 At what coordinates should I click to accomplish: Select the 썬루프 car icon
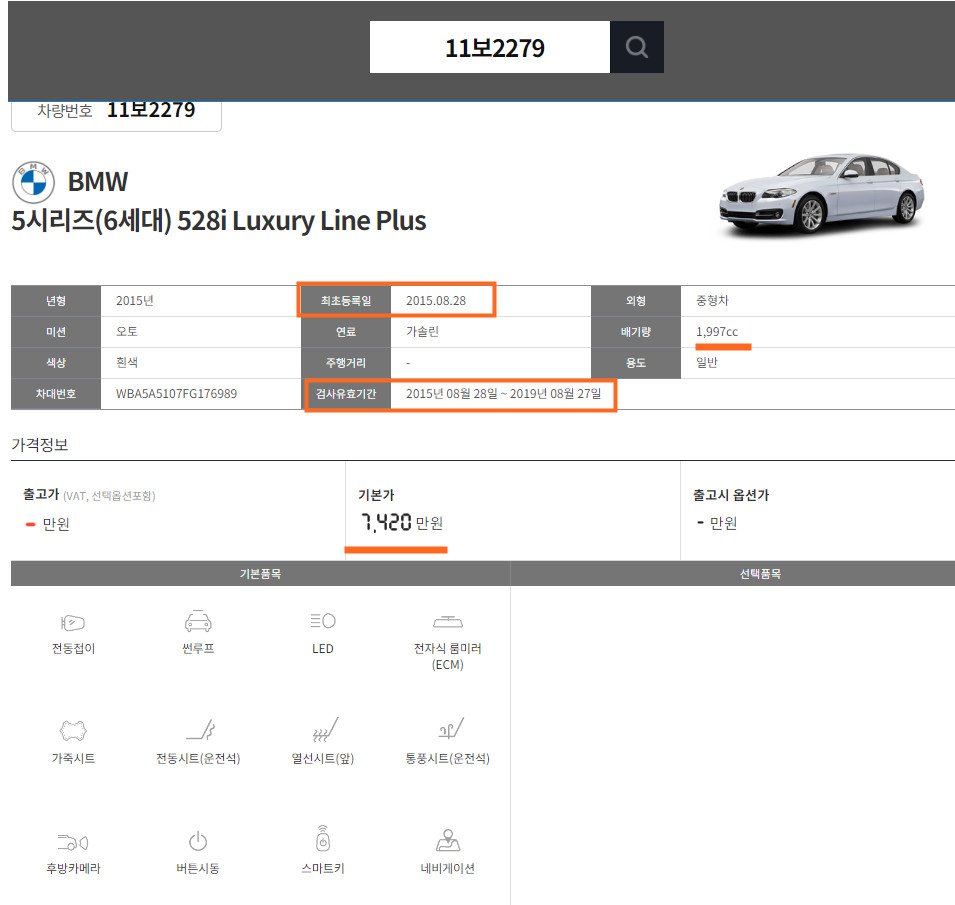tap(198, 621)
